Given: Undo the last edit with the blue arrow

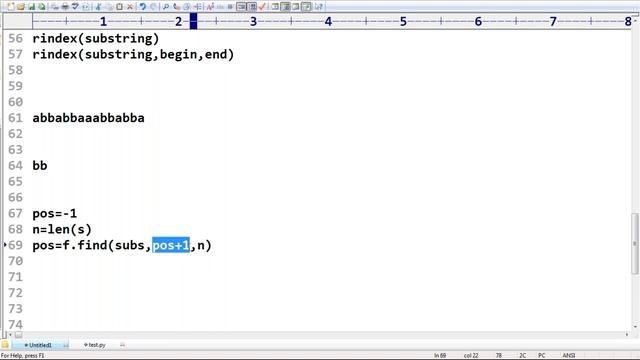Looking at the screenshot, I should (x=142, y=7).
